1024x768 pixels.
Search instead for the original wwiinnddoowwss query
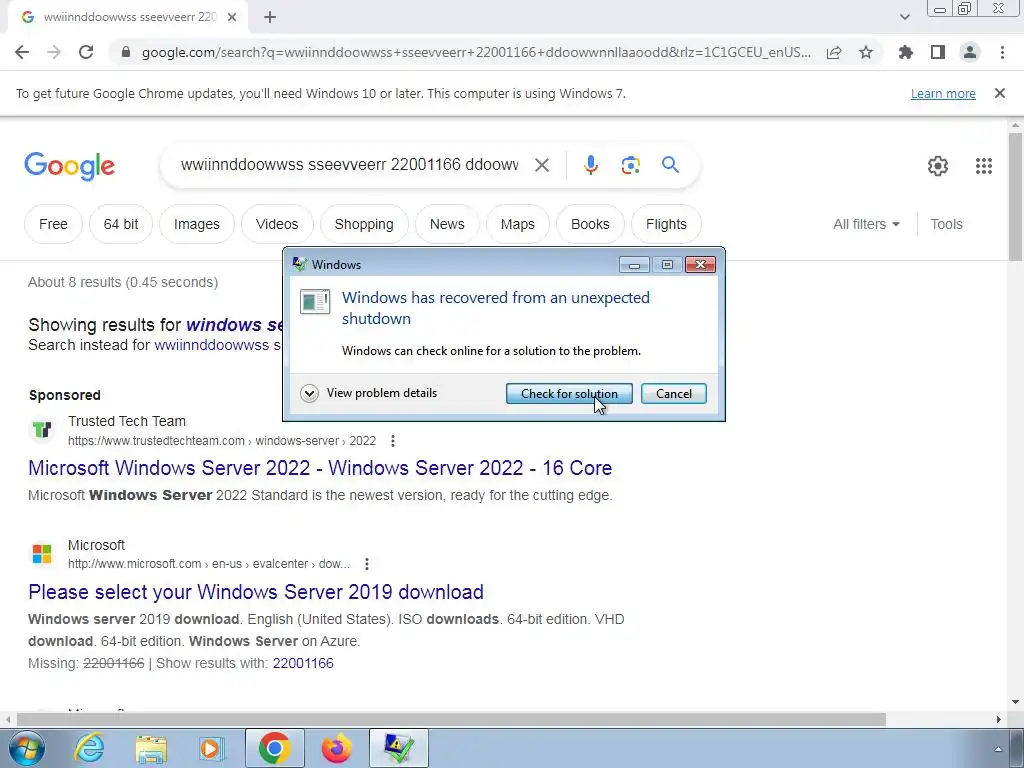tap(218, 345)
